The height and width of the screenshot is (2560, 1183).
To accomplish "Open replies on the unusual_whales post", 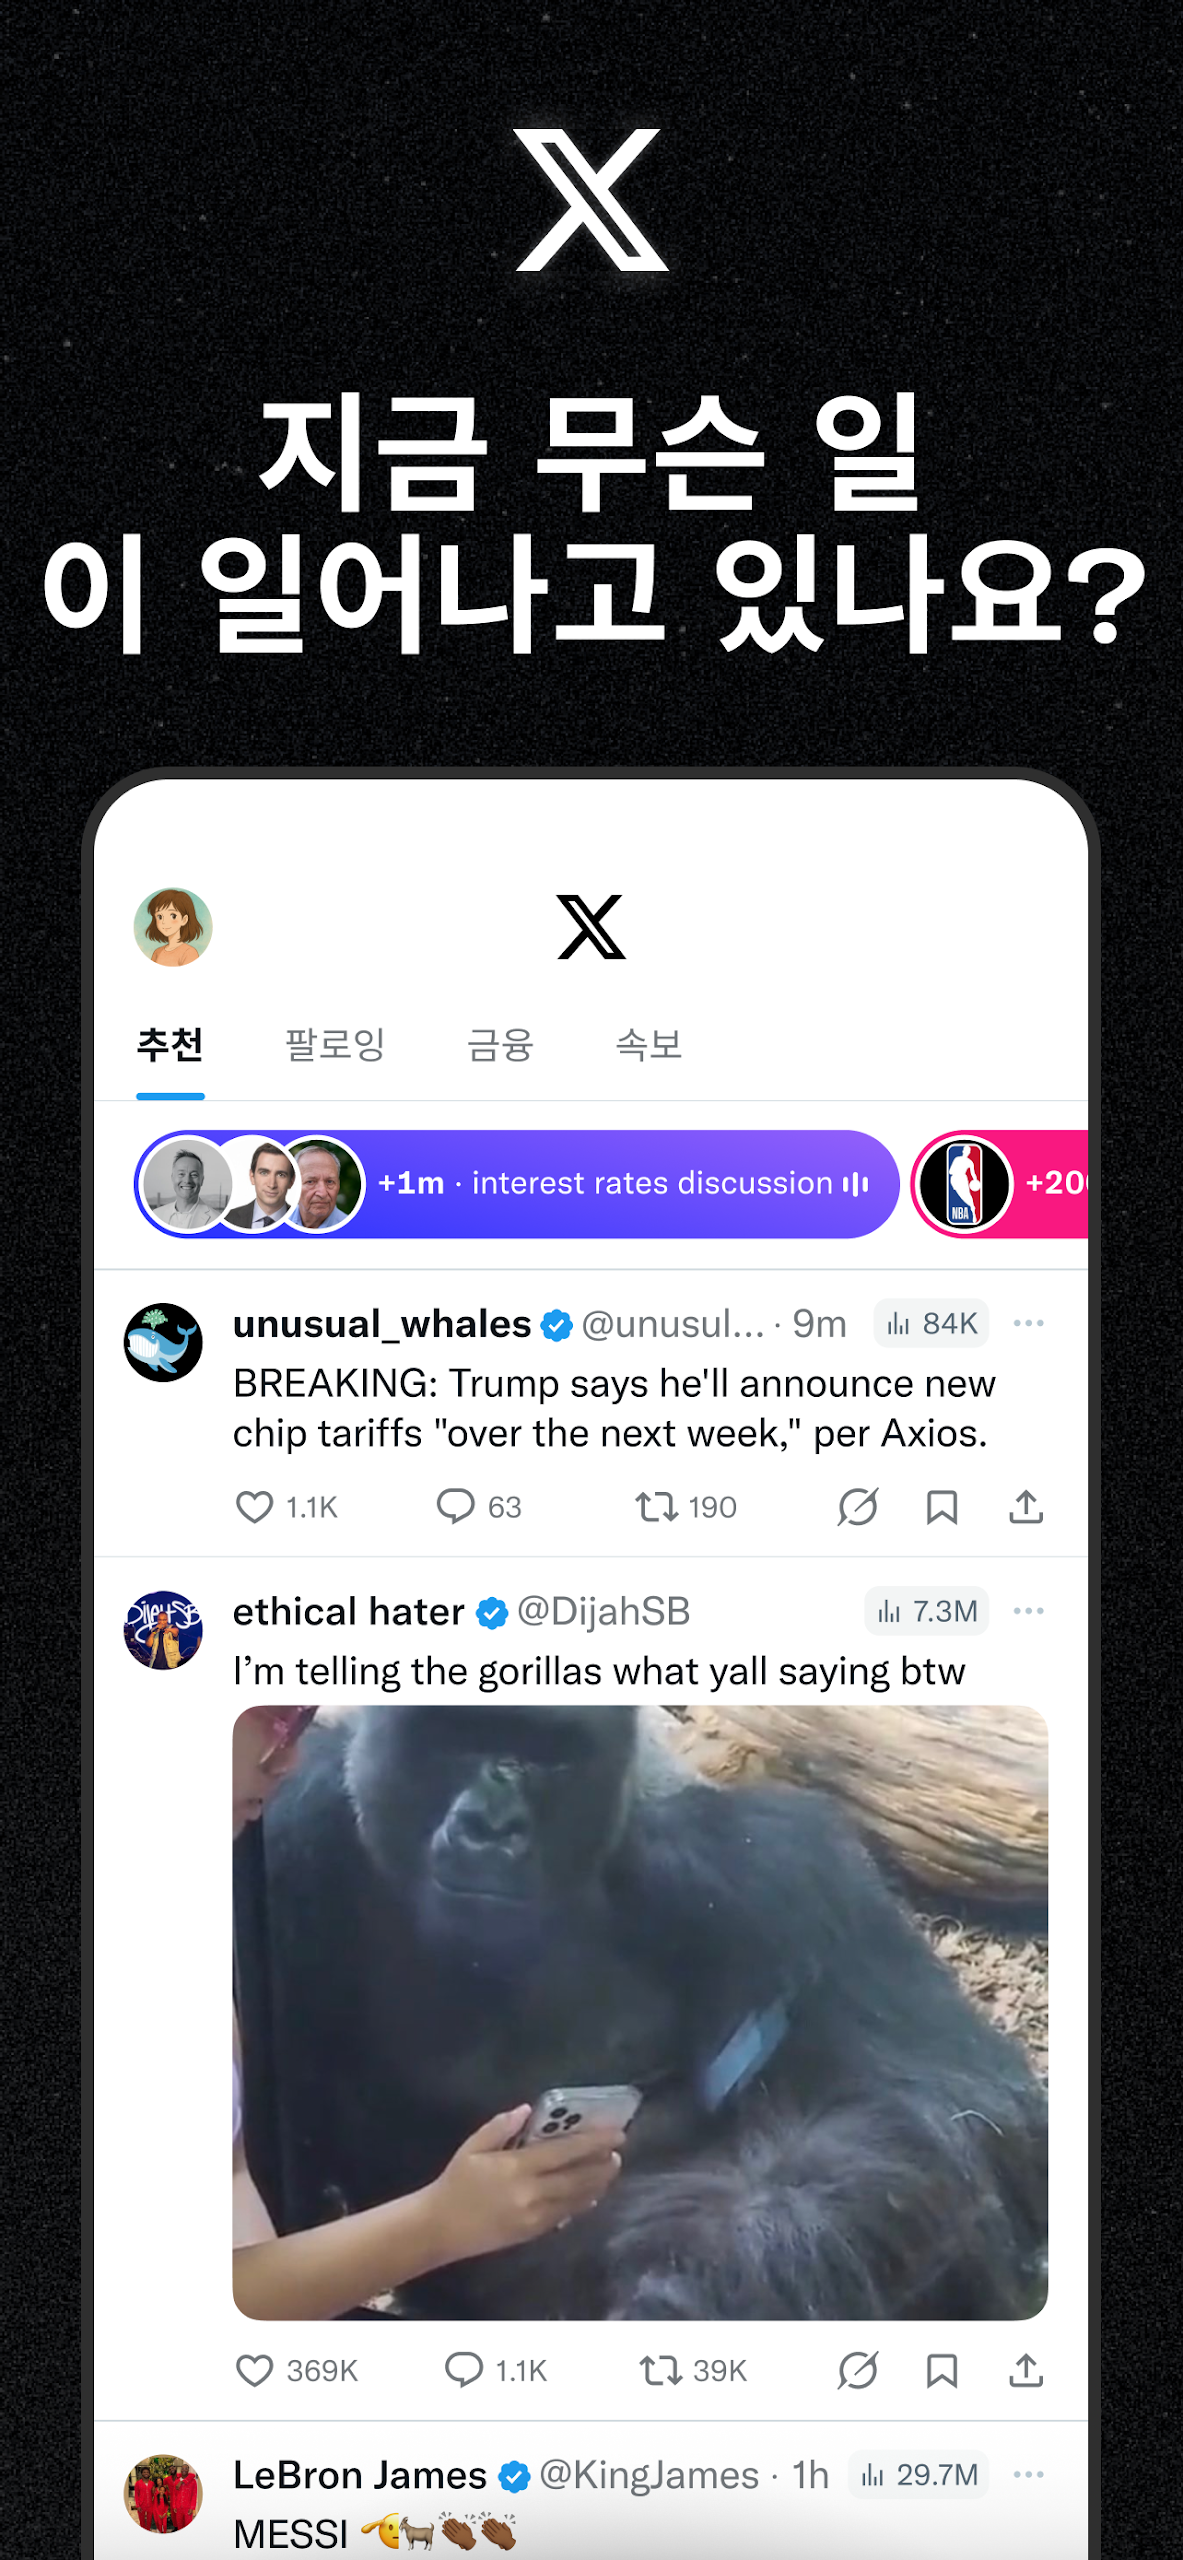I will coord(456,1506).
